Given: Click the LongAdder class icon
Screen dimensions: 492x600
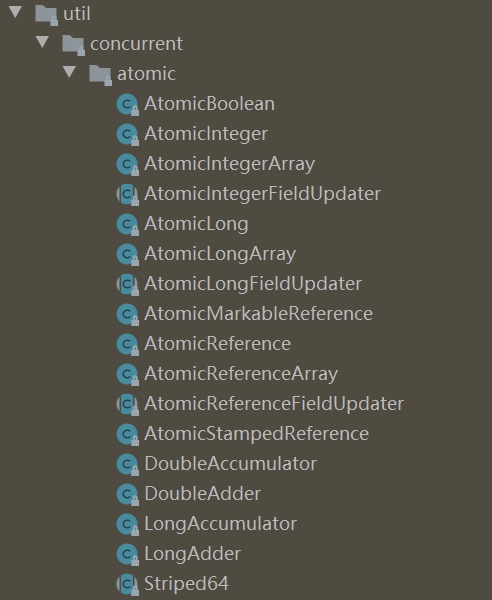Looking at the screenshot, I should point(127,554).
